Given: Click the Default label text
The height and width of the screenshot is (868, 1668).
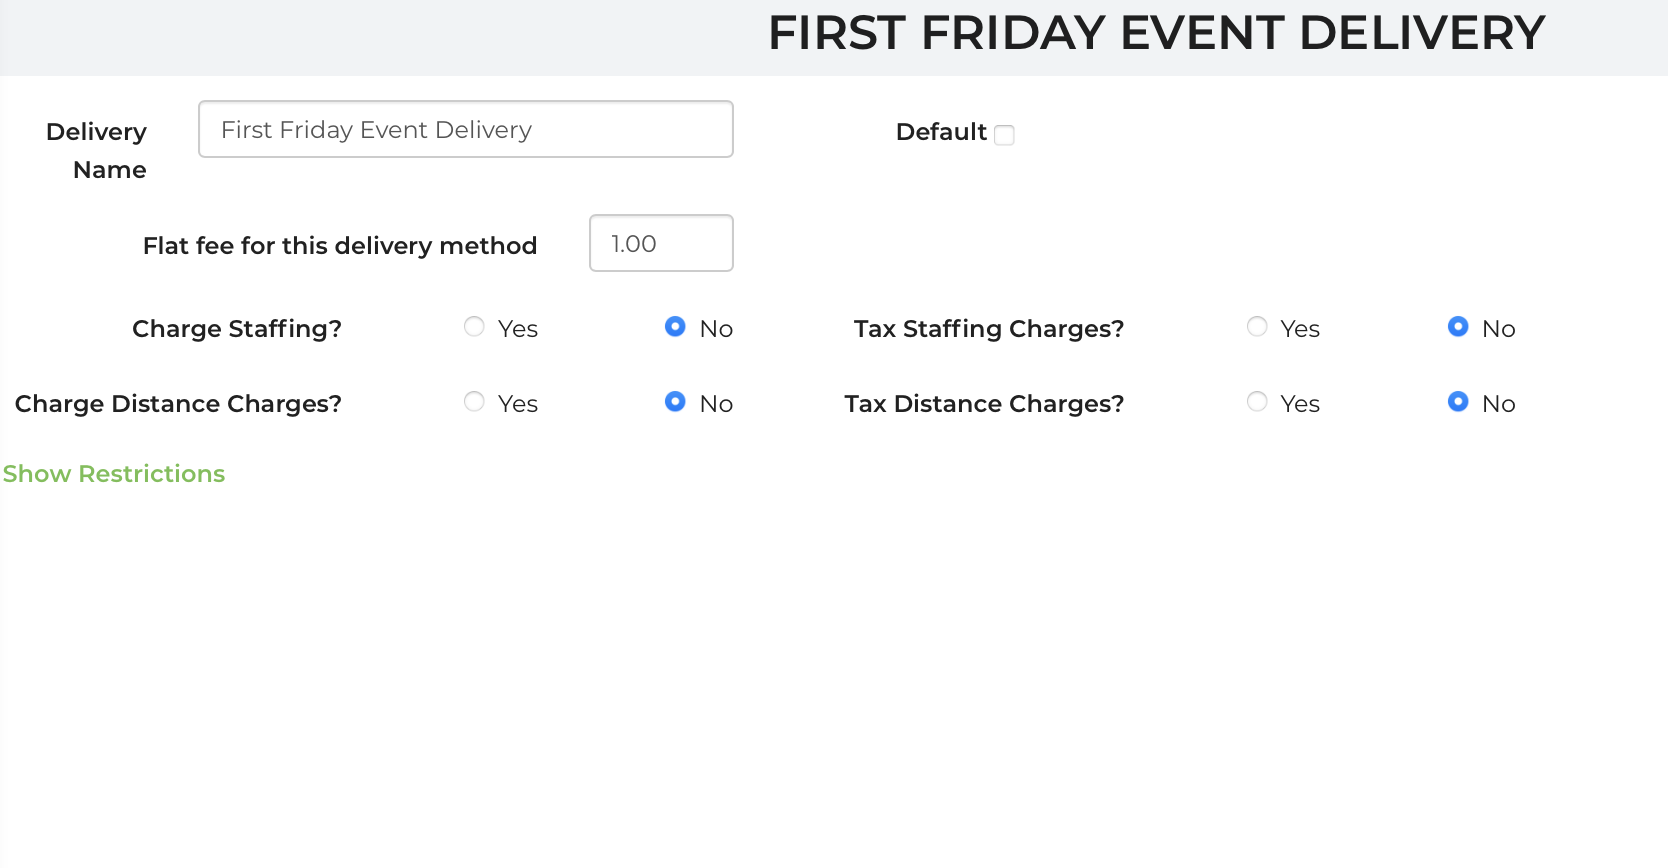Looking at the screenshot, I should tap(940, 132).
